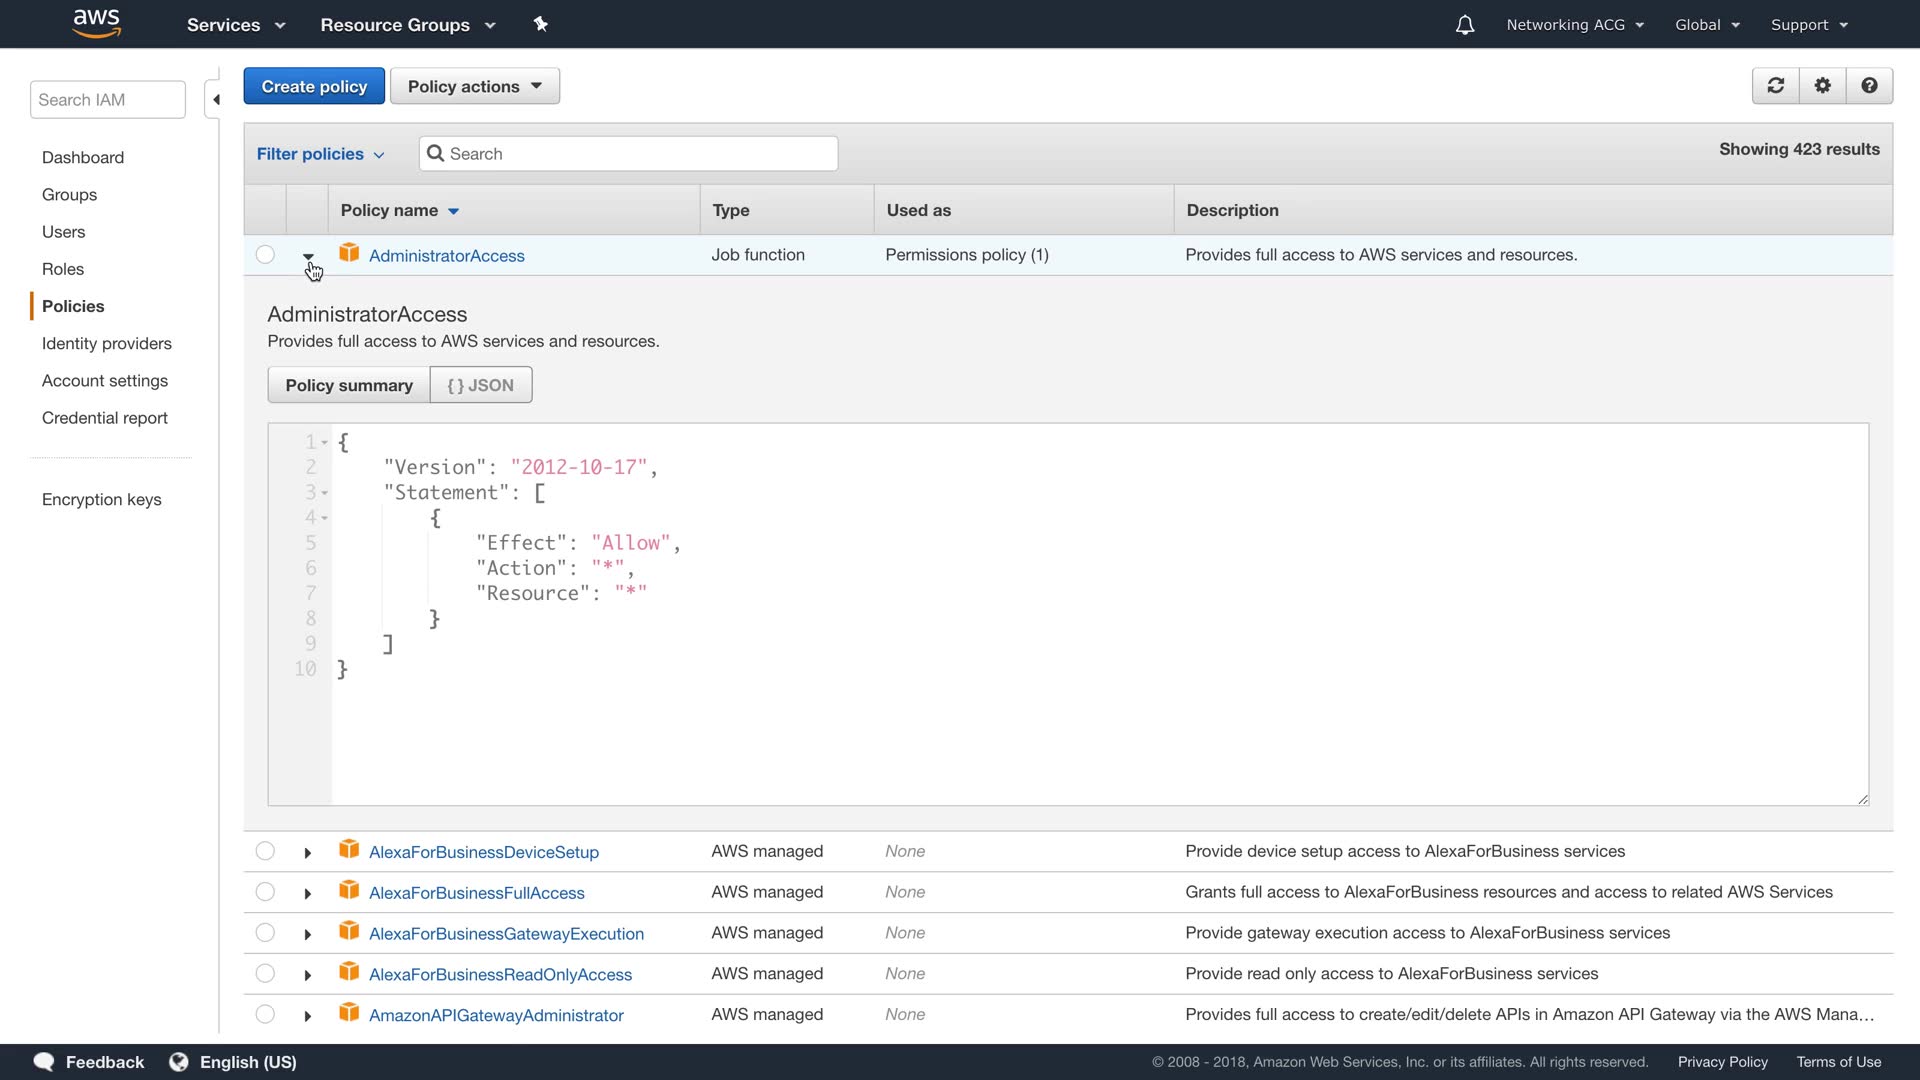Open the AlexaForBusinessReadOnlyAccess policy link
The image size is (1920, 1080).
[500, 975]
